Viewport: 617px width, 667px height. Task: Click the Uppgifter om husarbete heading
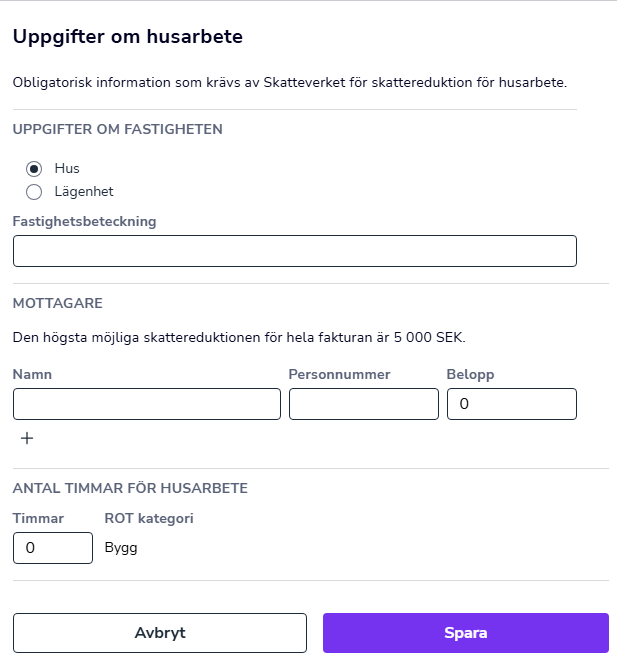point(128,37)
